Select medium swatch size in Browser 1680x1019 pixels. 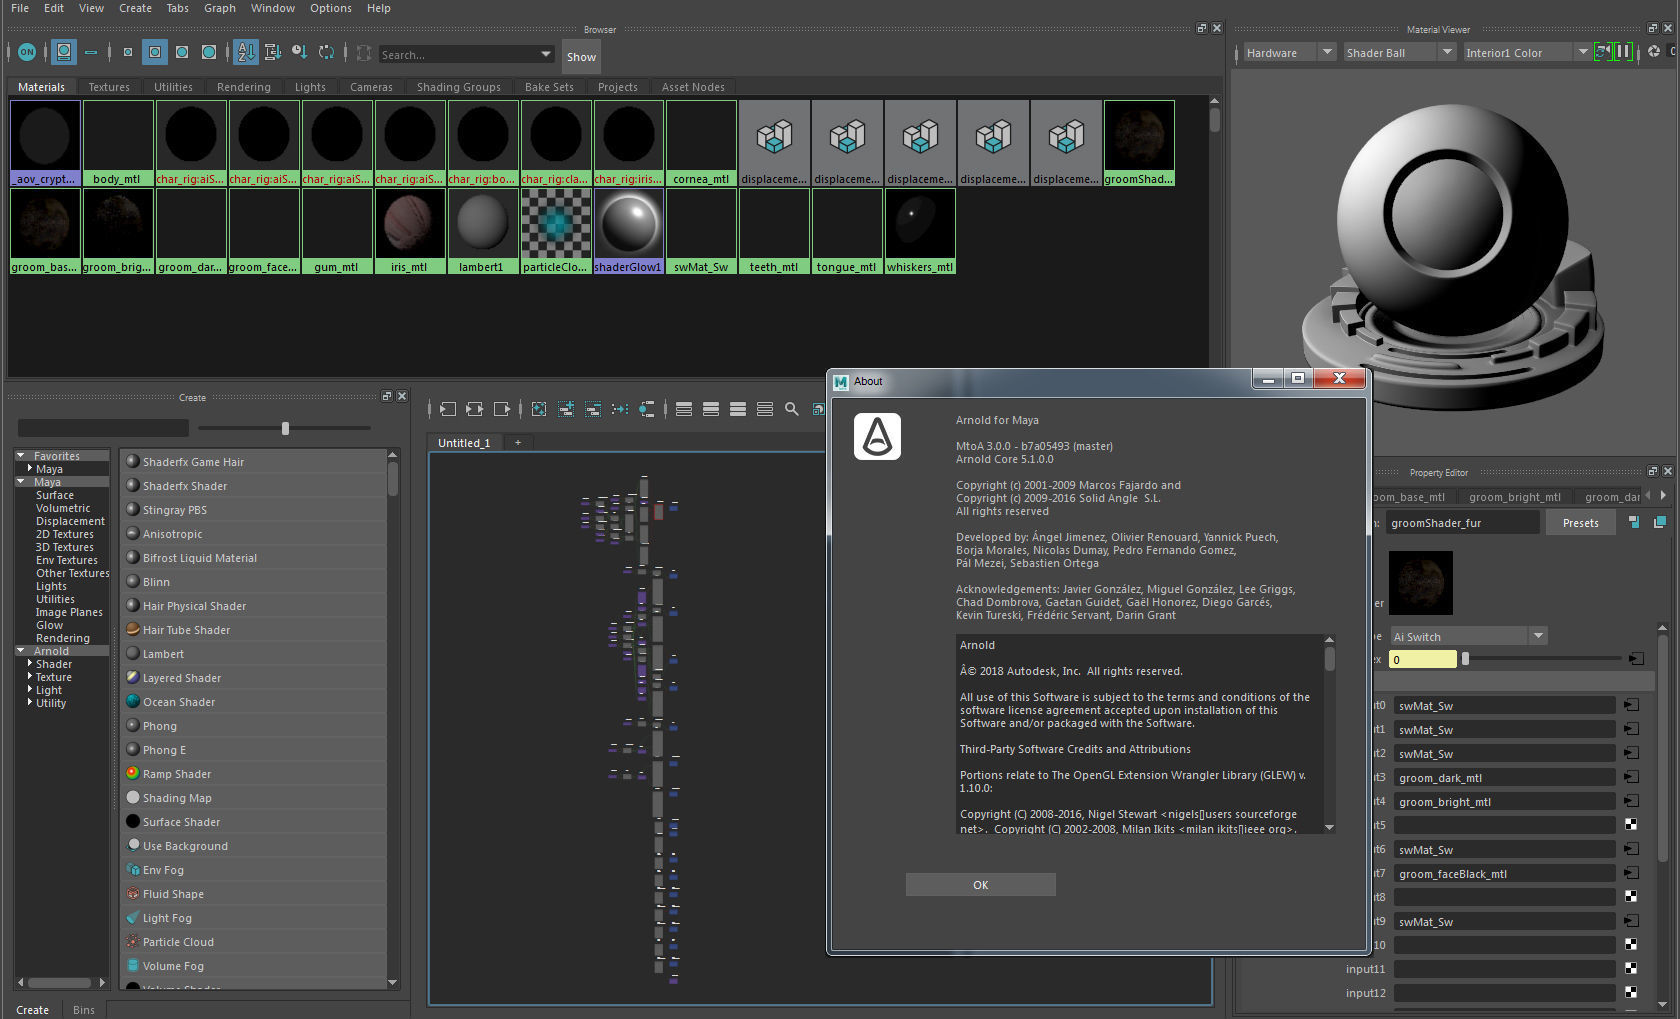coord(155,52)
